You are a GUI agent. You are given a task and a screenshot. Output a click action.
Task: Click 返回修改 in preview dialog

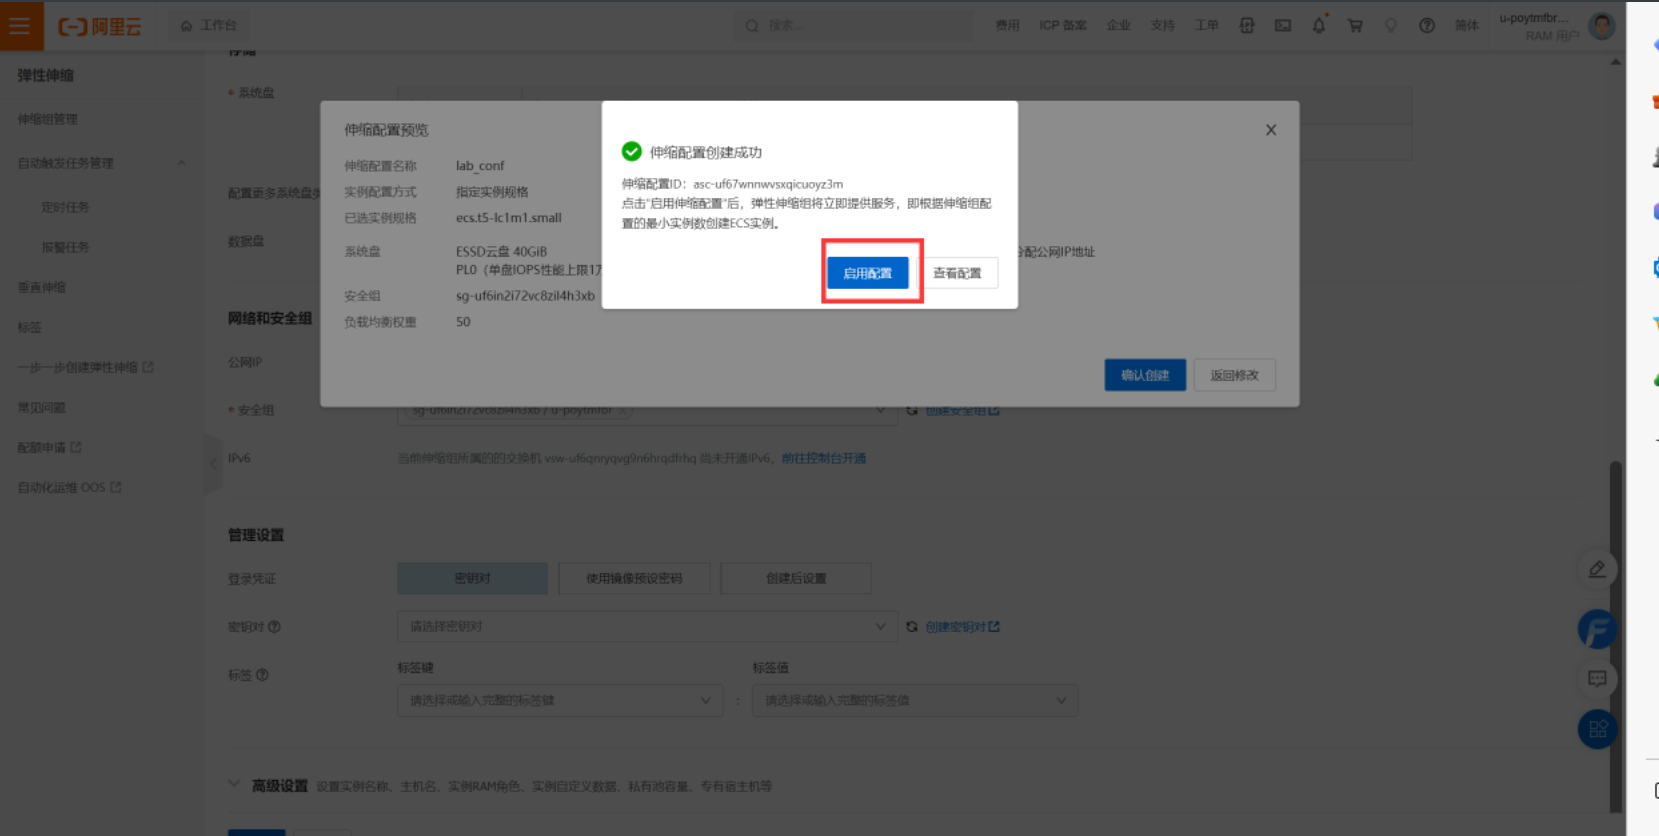(1234, 375)
